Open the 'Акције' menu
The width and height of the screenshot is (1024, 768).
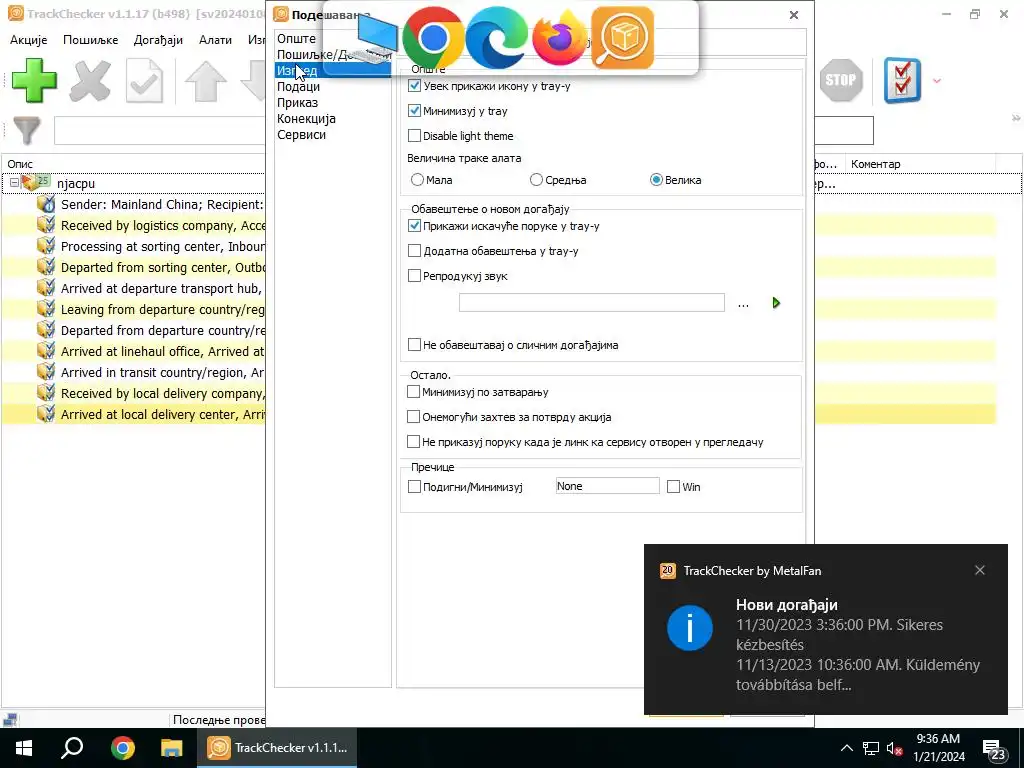29,40
